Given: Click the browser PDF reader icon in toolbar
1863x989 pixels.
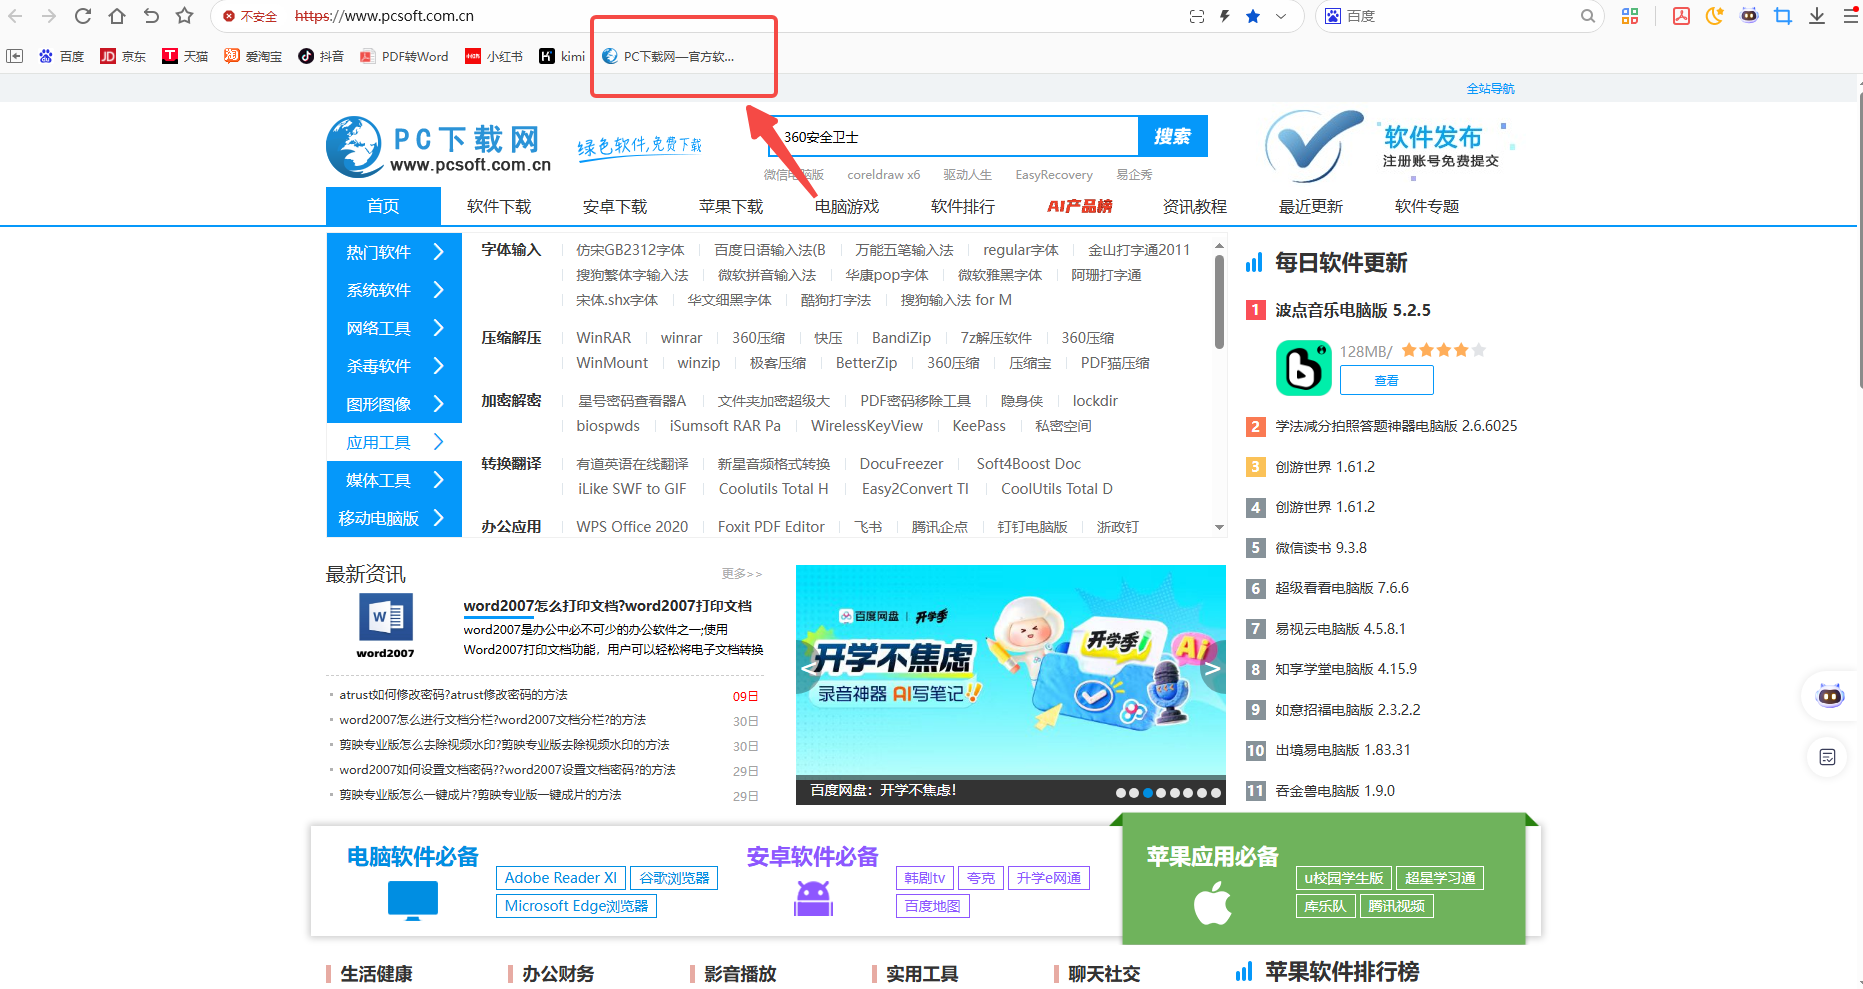Looking at the screenshot, I should [1681, 16].
